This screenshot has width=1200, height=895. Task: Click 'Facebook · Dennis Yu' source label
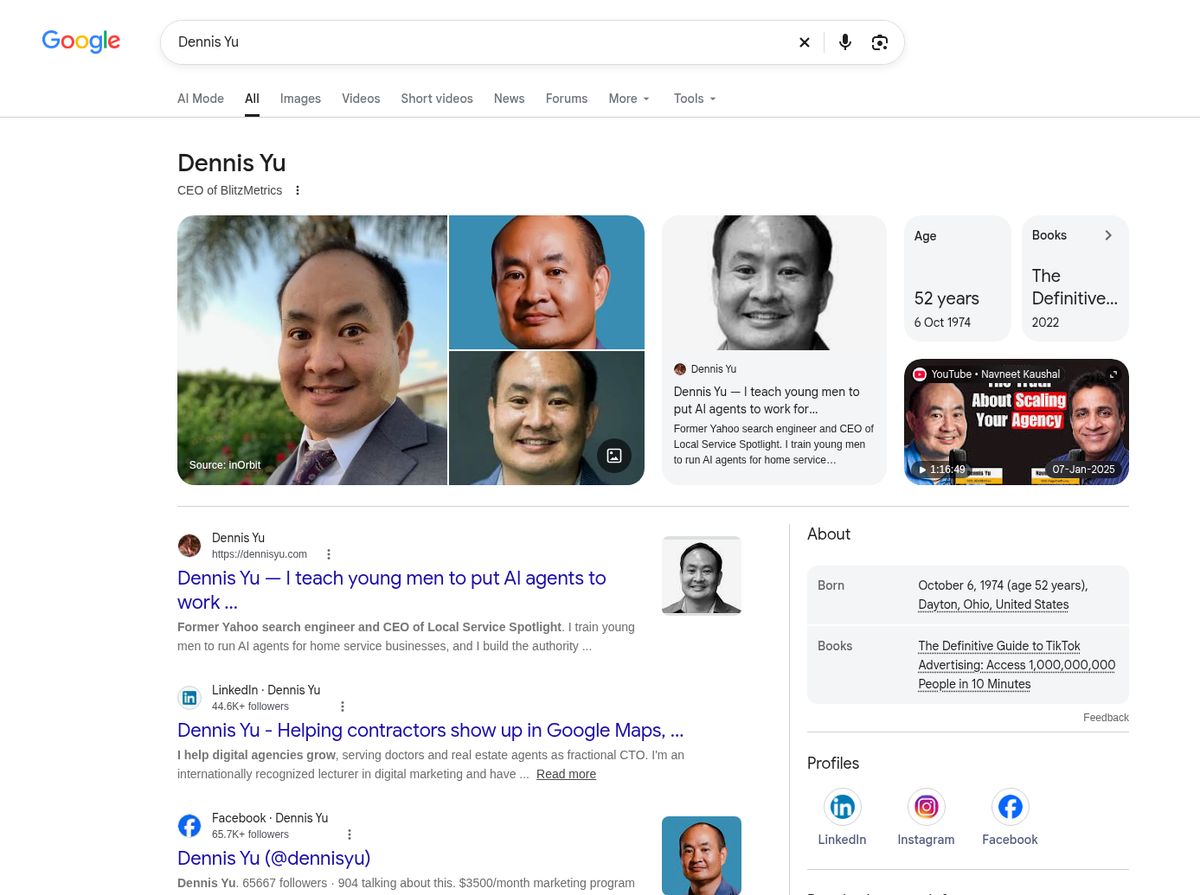click(x=270, y=818)
